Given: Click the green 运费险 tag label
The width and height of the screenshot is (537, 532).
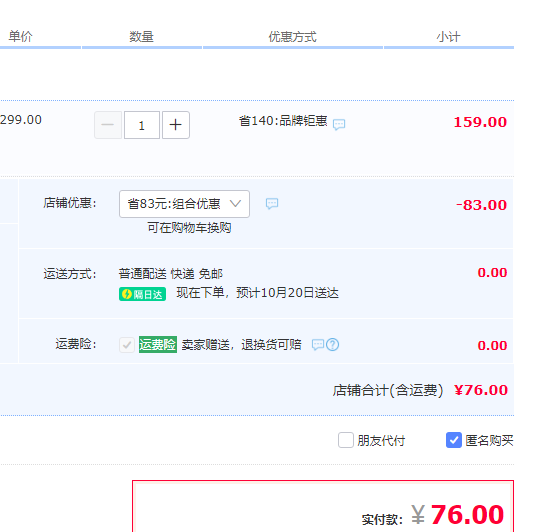Looking at the screenshot, I should (158, 344).
